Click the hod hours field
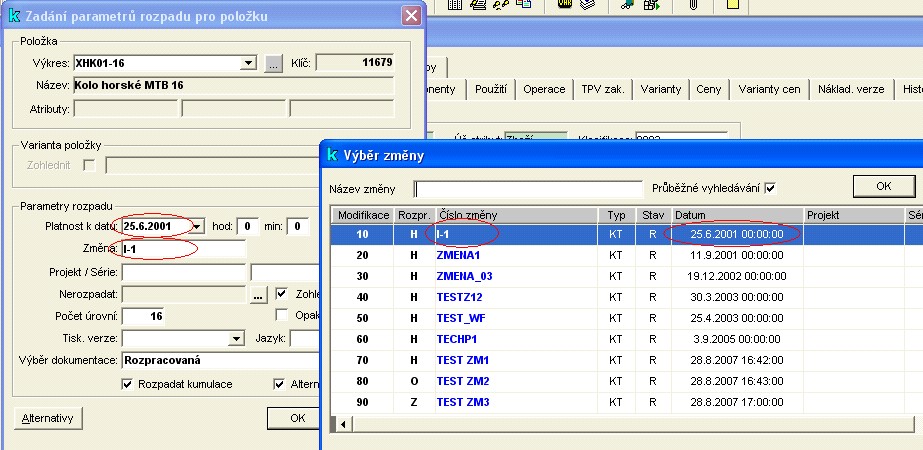The height and width of the screenshot is (450, 923). tap(248, 226)
